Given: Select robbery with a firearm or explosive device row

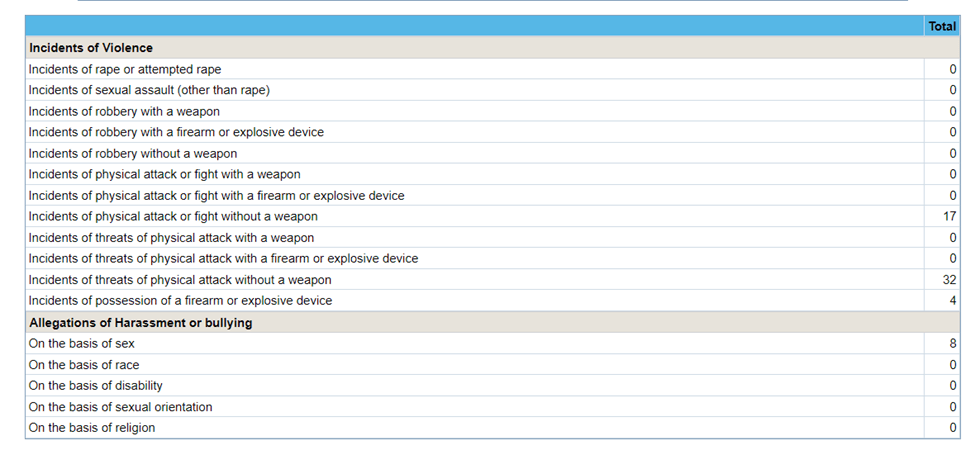Looking at the screenshot, I should 176,132.
